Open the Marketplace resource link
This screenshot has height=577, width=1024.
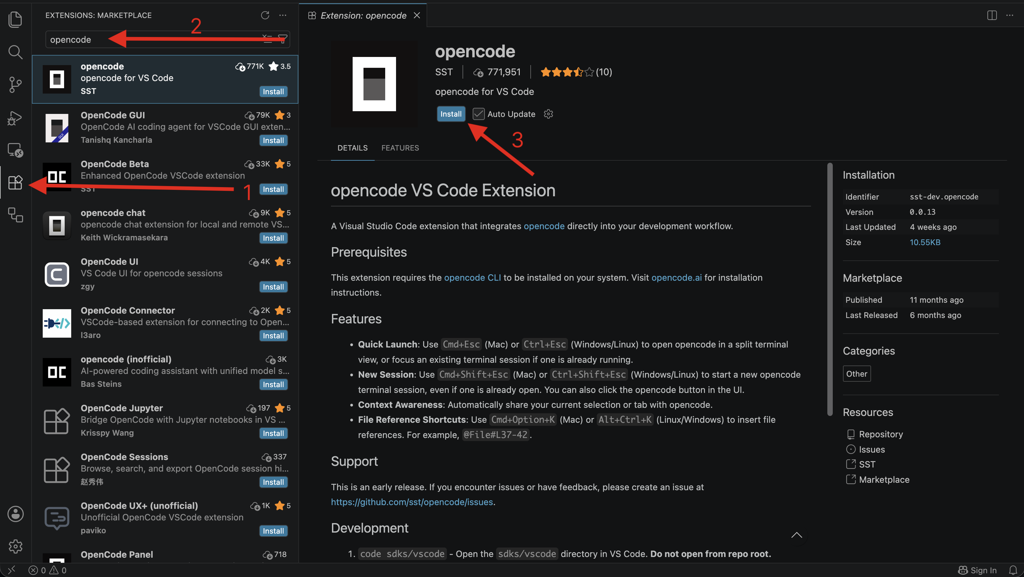click(884, 479)
